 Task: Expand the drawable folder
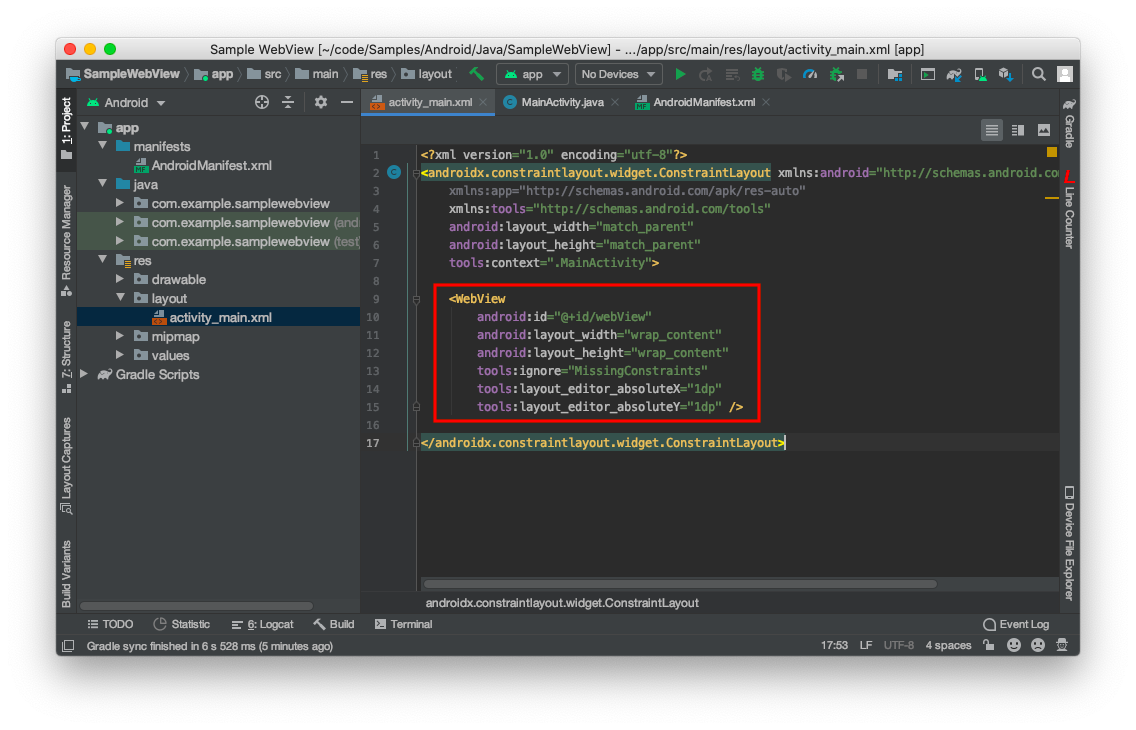120,279
